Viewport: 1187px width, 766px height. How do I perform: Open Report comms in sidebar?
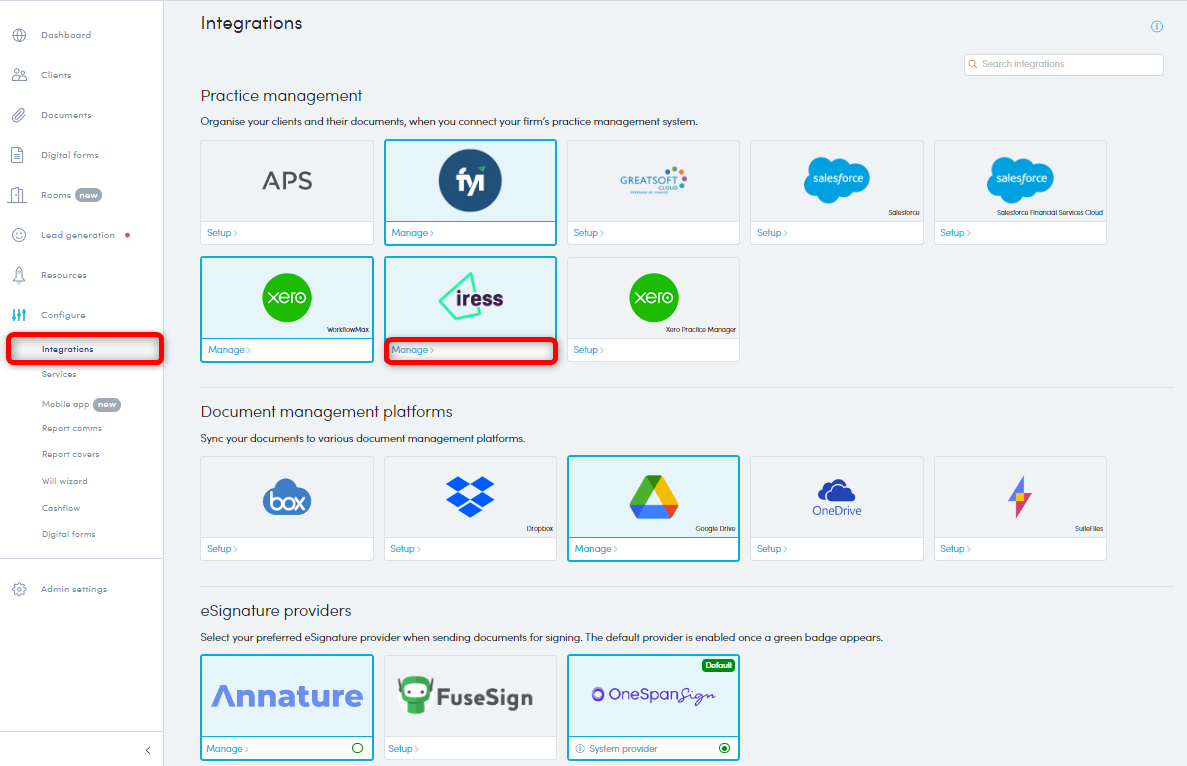72,428
